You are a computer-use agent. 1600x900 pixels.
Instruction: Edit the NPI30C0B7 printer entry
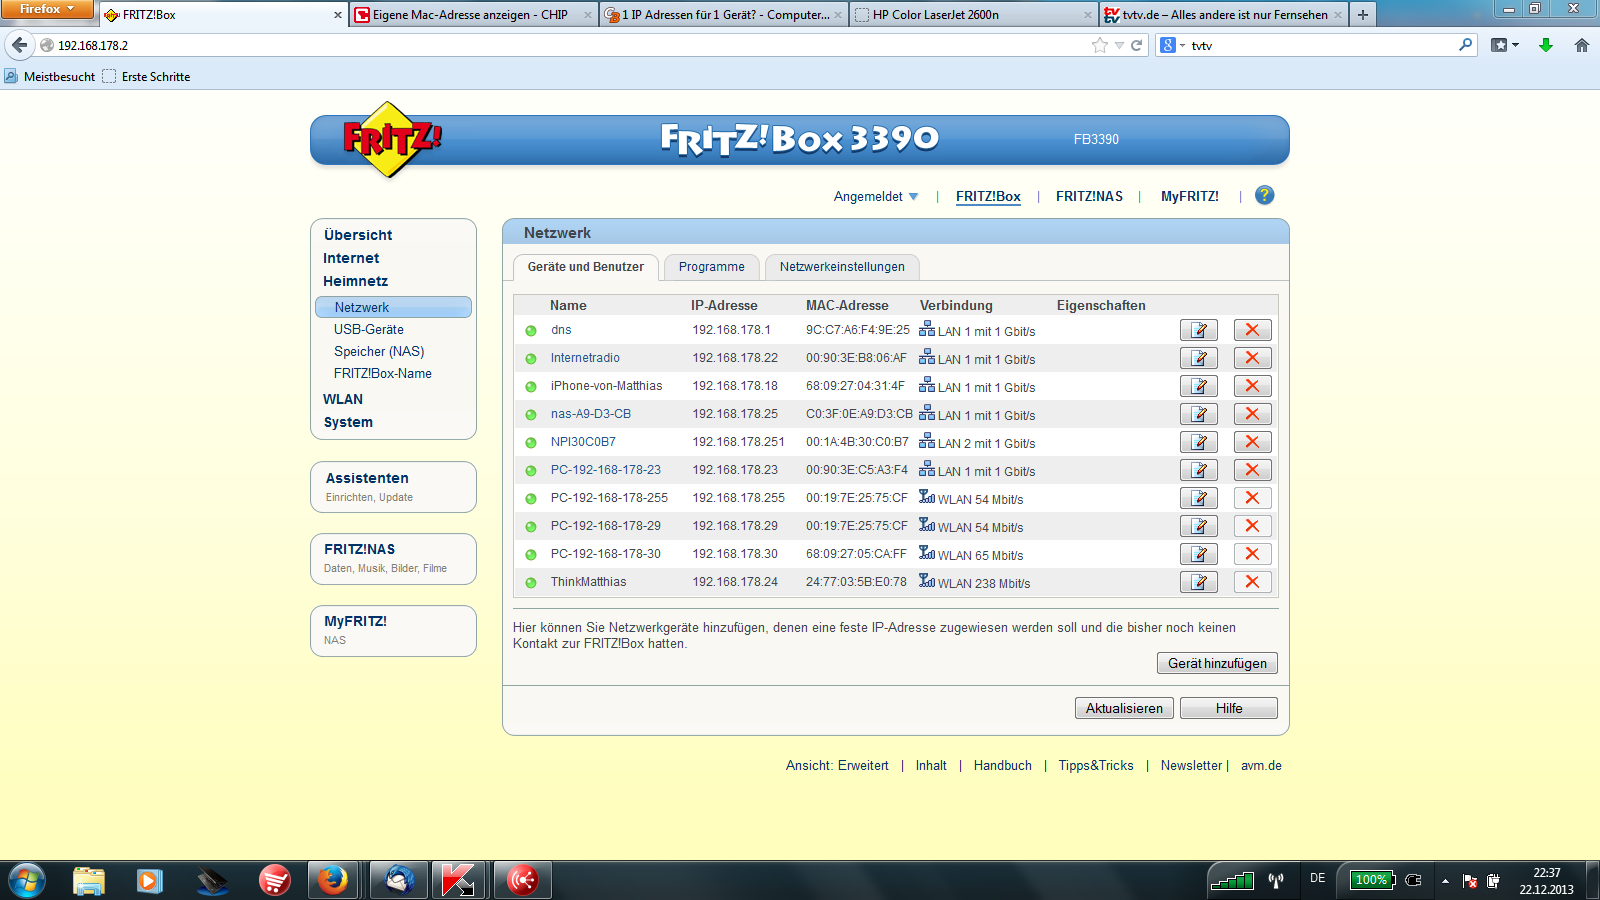tap(1198, 442)
